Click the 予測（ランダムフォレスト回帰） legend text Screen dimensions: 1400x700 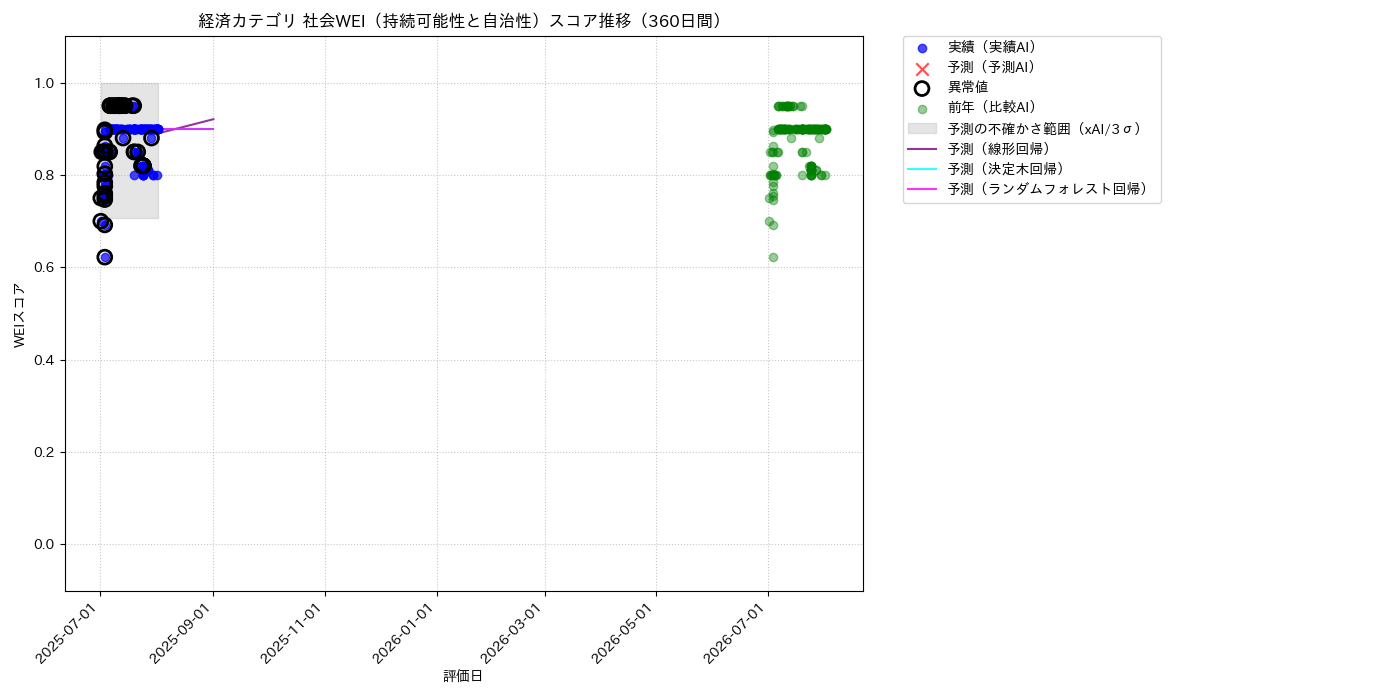click(x=1048, y=189)
